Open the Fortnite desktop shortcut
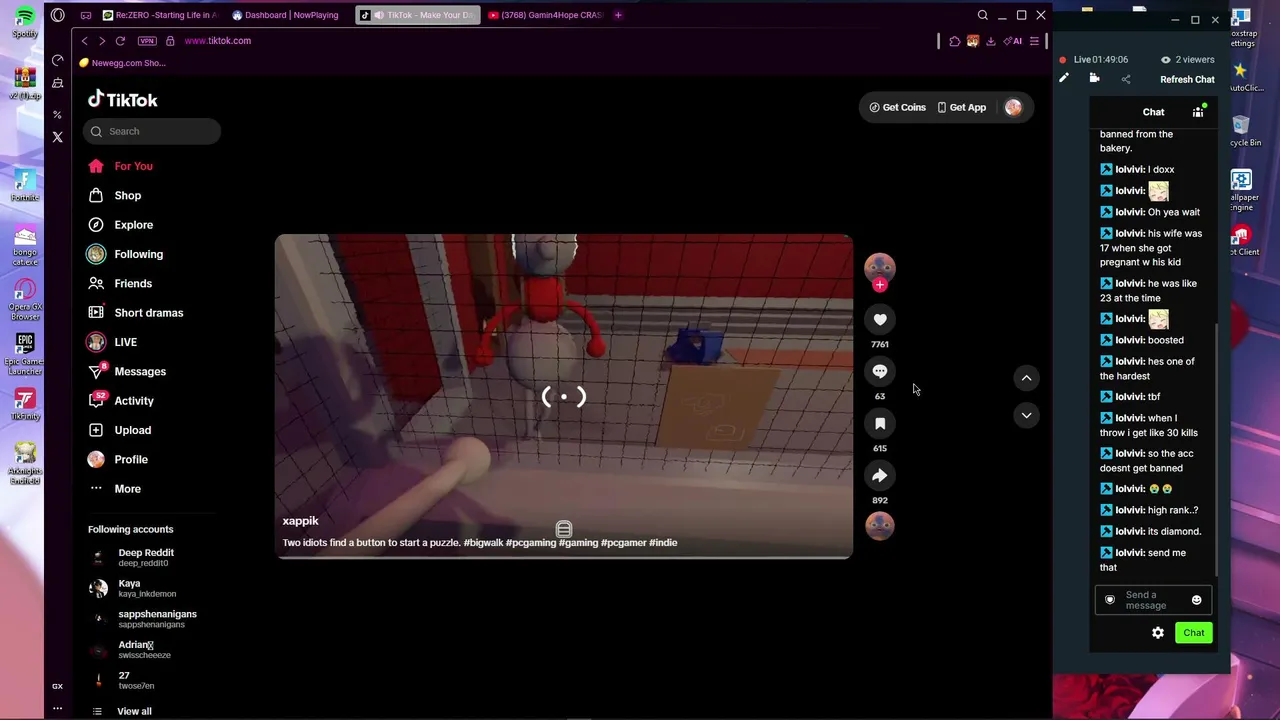The height and width of the screenshot is (720, 1280). [25, 185]
